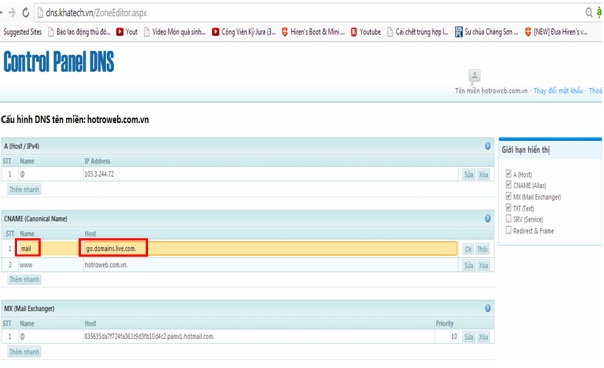This screenshot has width=604, height=368.
Task: Click help icon in MX section
Action: click(488, 308)
